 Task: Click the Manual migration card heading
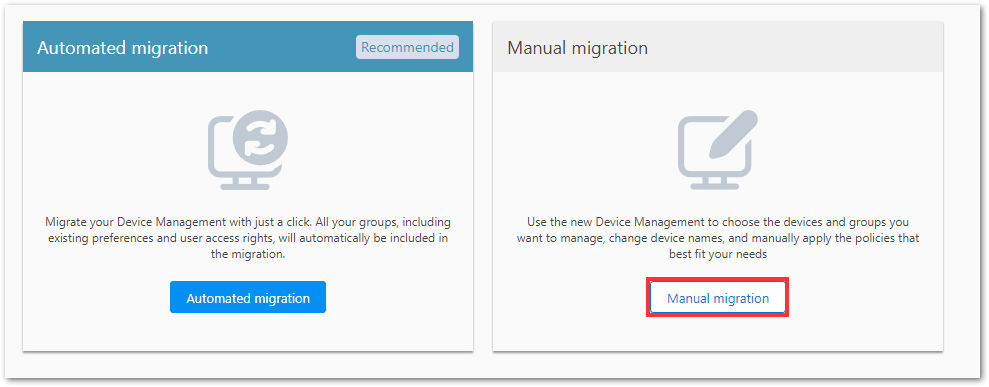[x=578, y=48]
